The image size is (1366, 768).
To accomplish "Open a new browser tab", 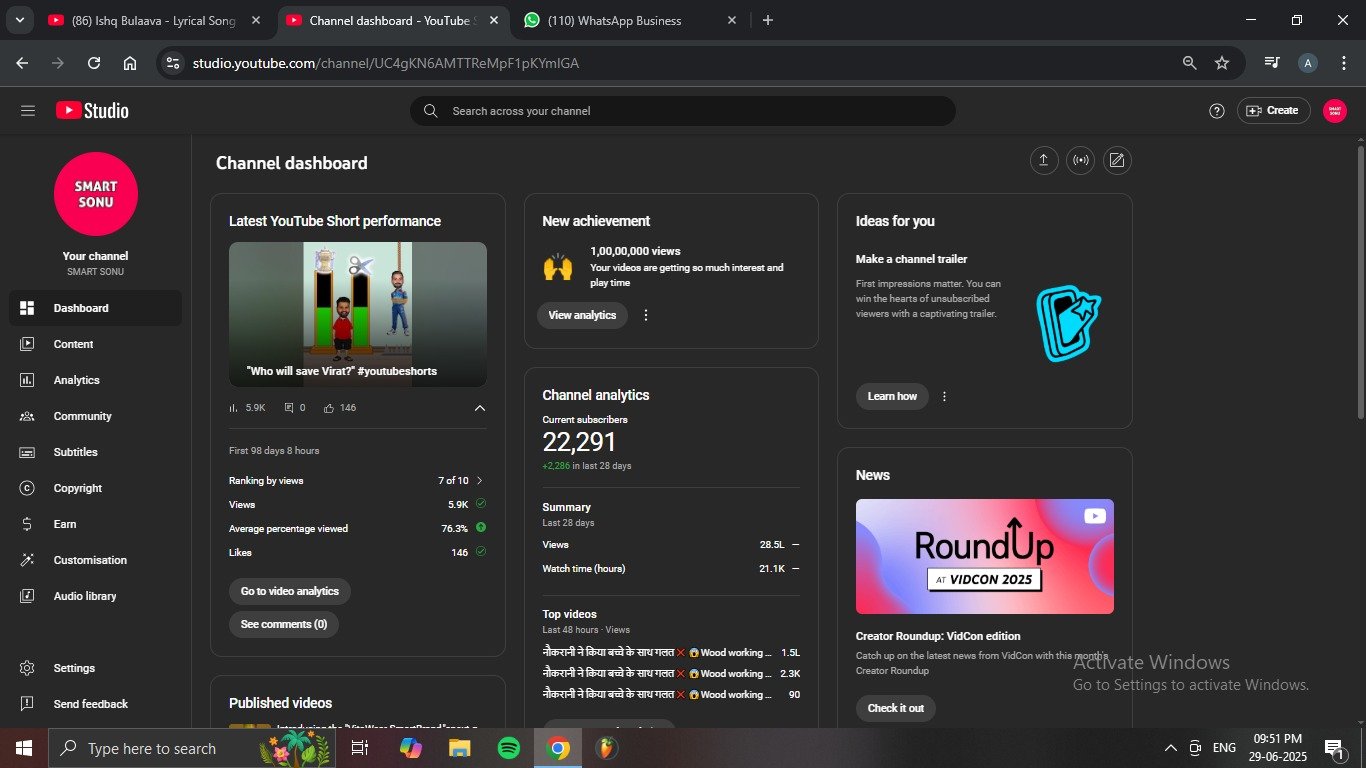I will point(768,20).
